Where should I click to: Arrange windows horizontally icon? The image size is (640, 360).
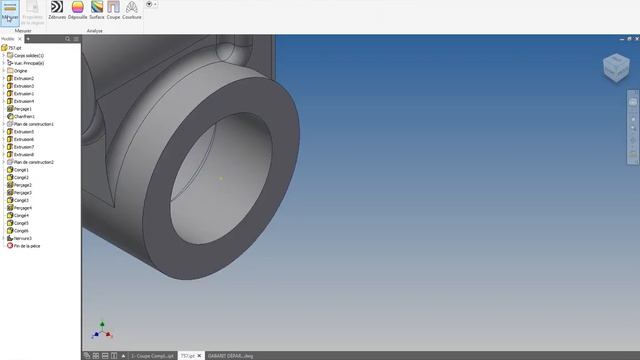(x=105, y=356)
